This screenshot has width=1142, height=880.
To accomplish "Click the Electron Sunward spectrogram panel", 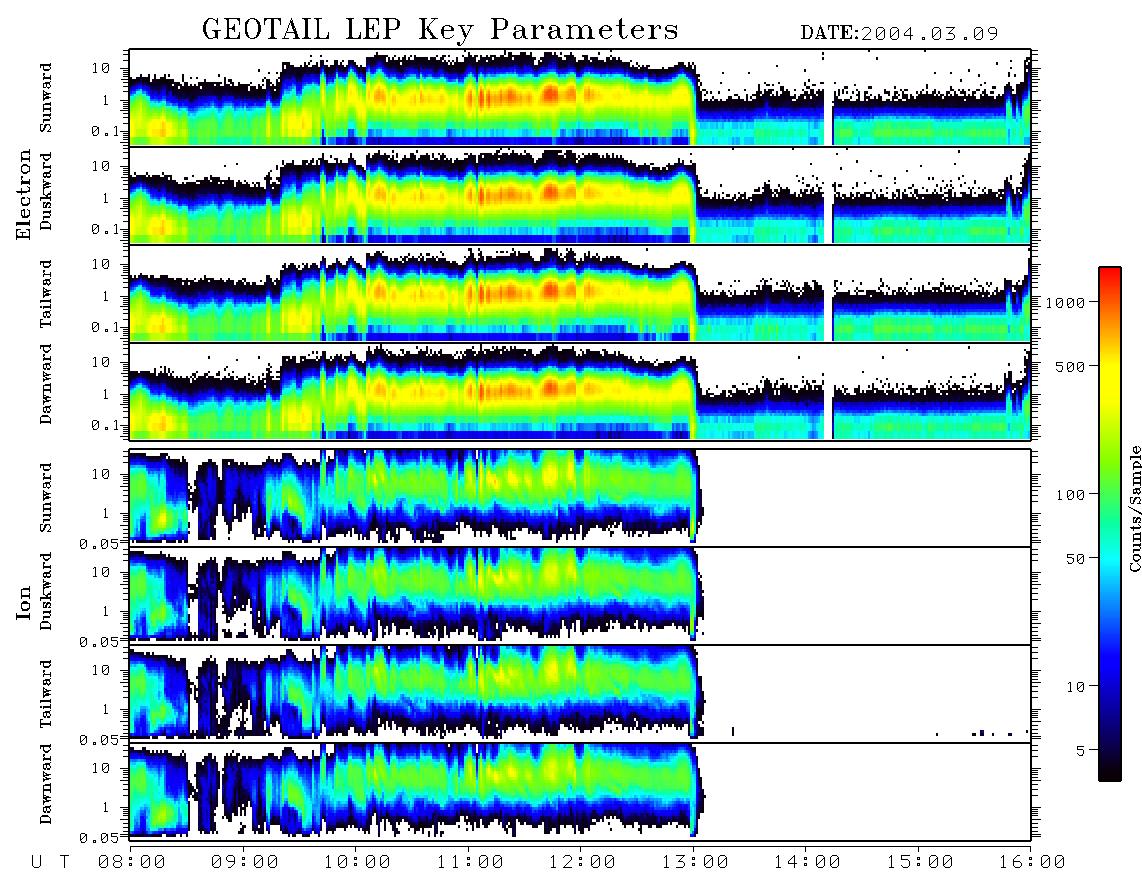I will tap(580, 98).
